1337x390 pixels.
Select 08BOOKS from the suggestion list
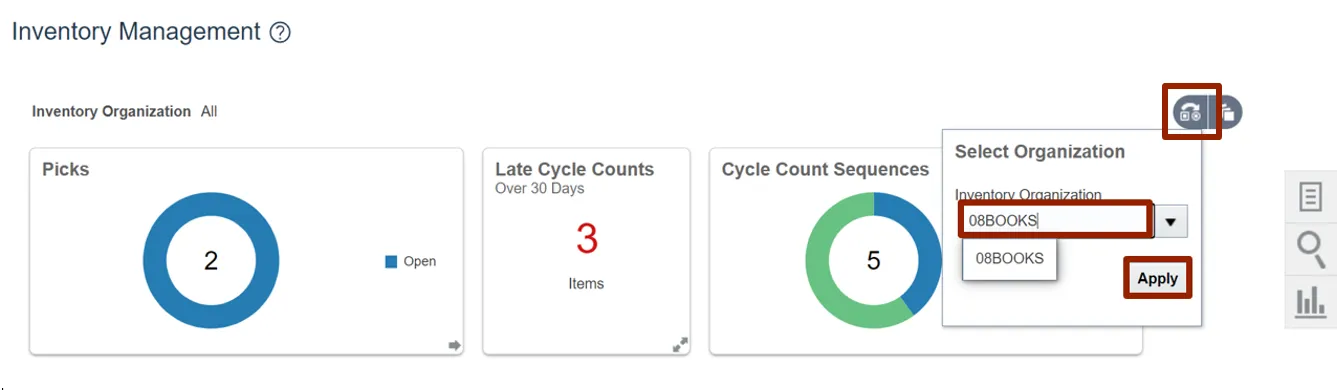1009,258
